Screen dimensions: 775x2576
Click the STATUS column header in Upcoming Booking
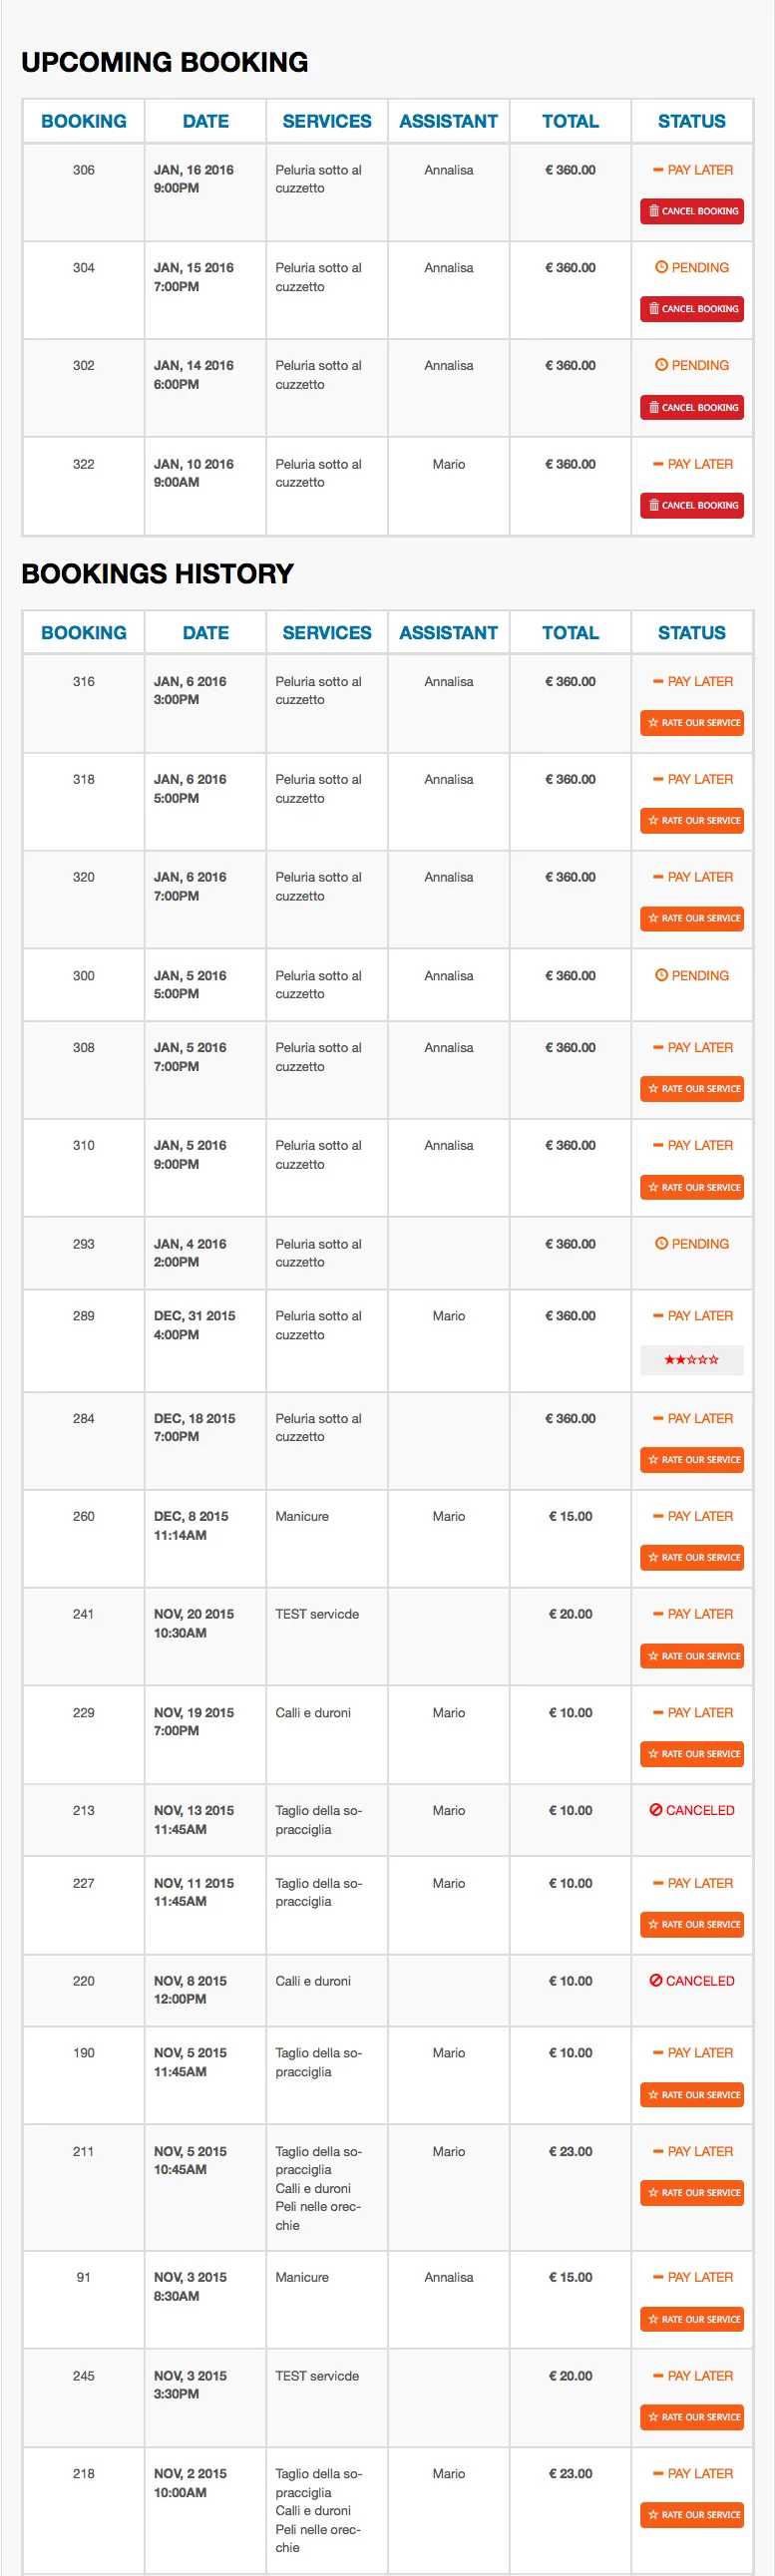point(692,121)
